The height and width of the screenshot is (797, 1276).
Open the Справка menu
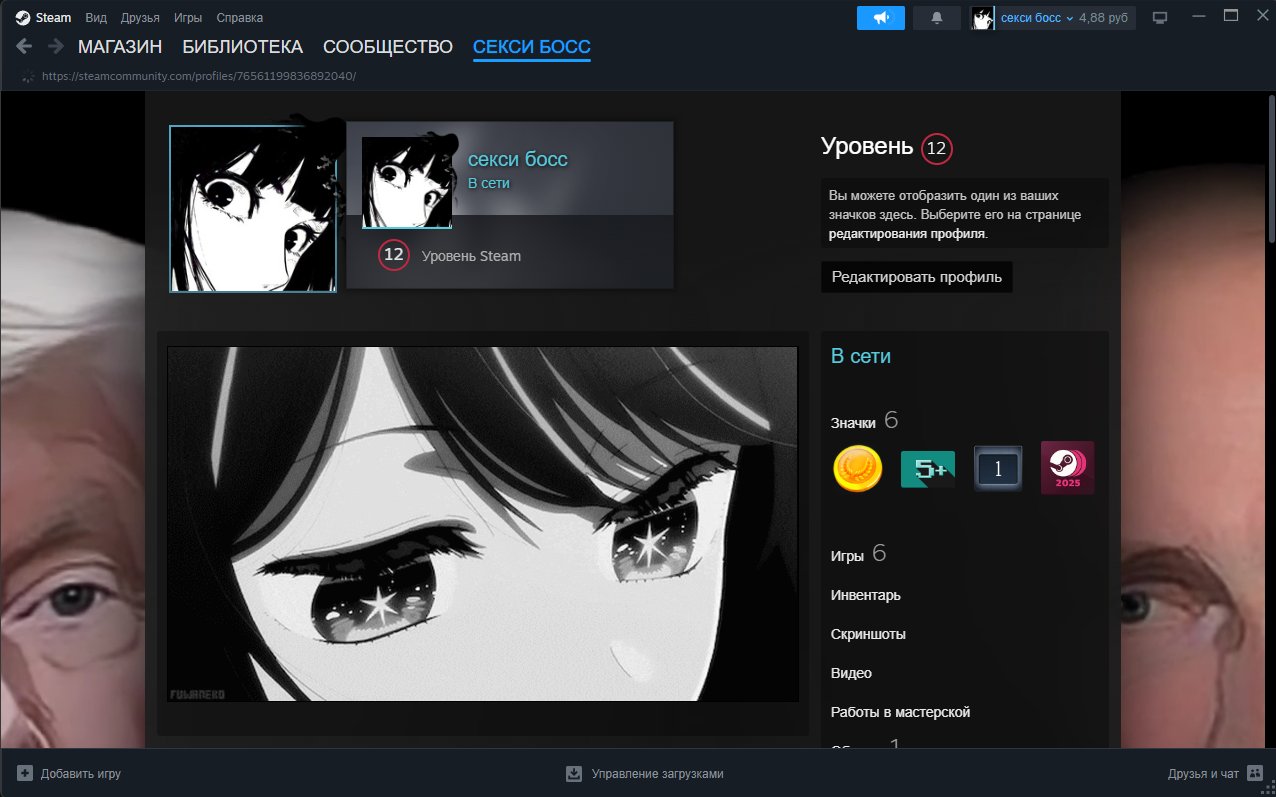240,18
